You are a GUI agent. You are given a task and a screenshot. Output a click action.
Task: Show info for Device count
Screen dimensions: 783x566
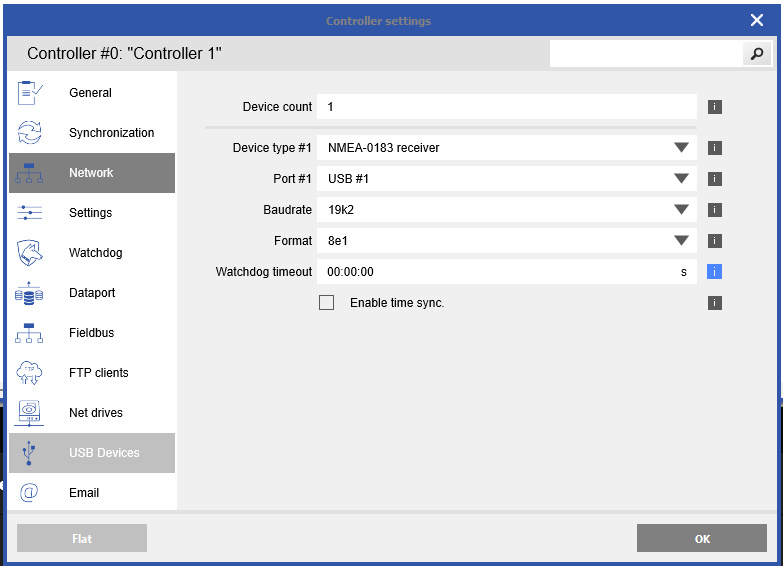pyautogui.click(x=714, y=107)
